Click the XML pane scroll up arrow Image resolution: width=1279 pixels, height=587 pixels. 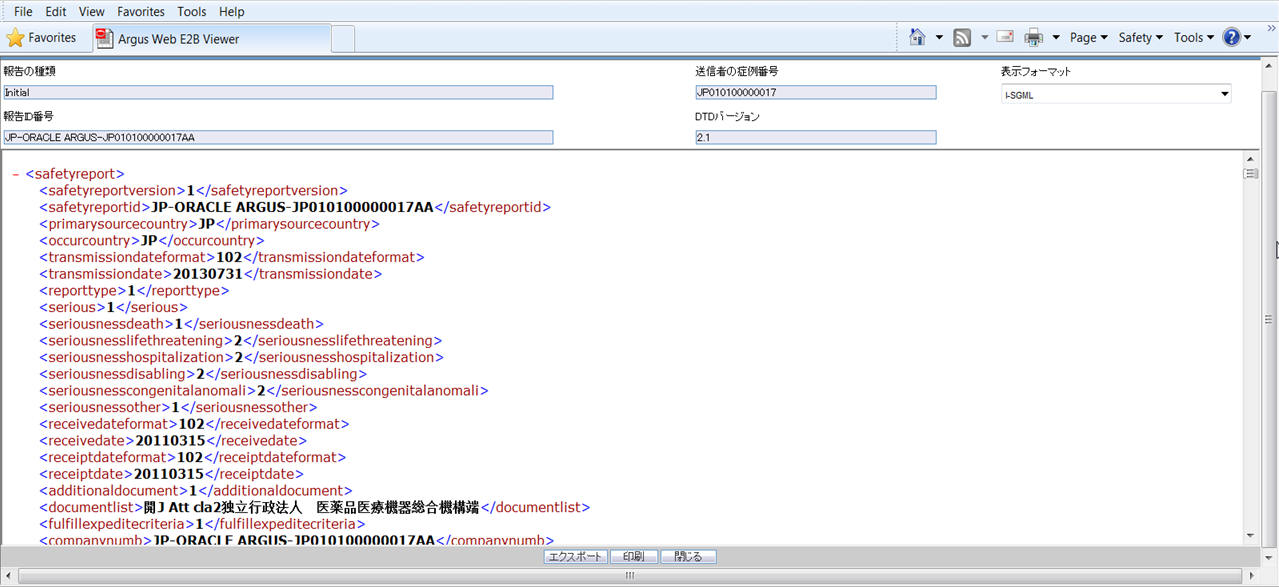1250,159
